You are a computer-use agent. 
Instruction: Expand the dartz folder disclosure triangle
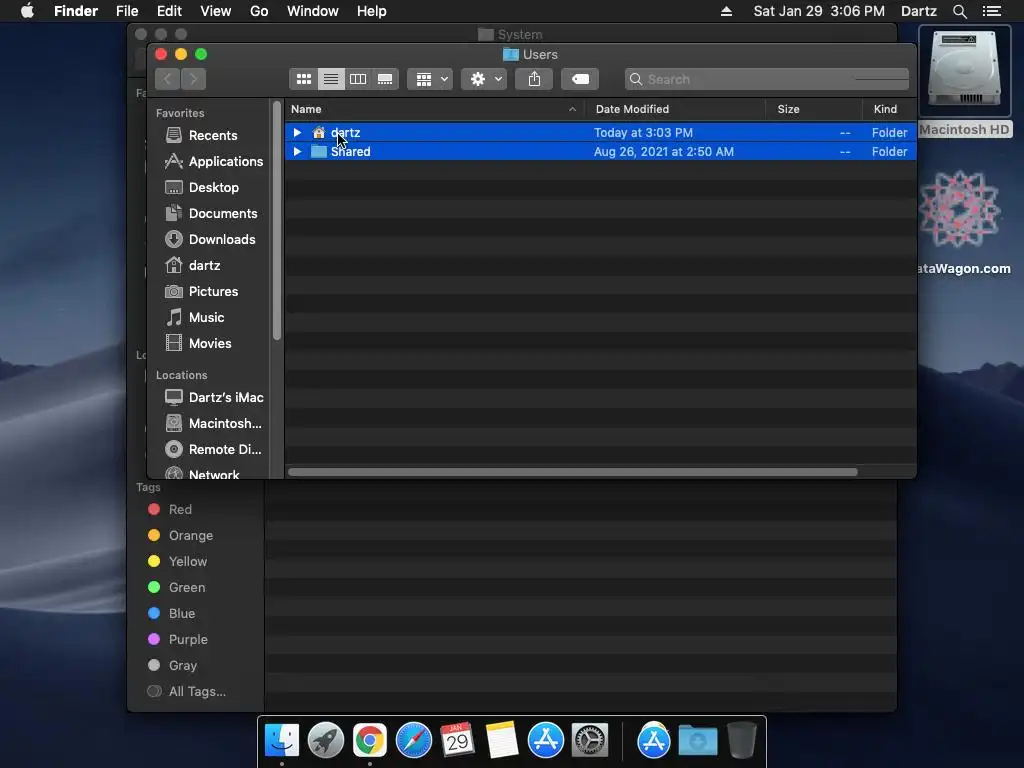[x=297, y=133]
